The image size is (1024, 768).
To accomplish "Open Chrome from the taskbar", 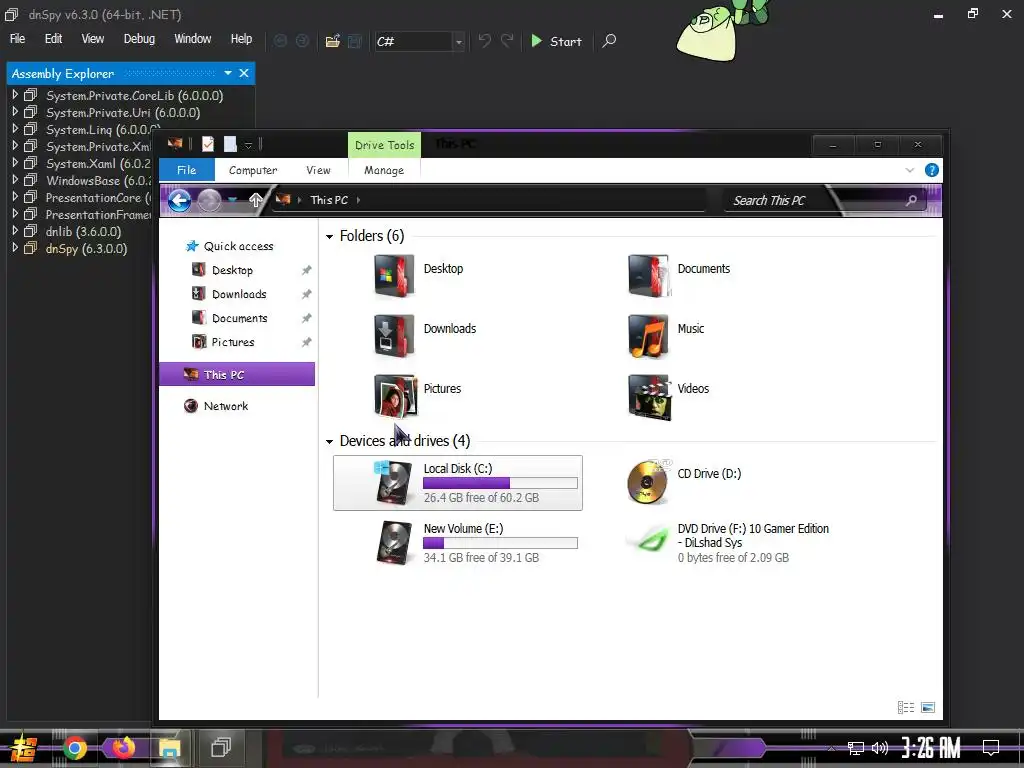I will point(74,748).
